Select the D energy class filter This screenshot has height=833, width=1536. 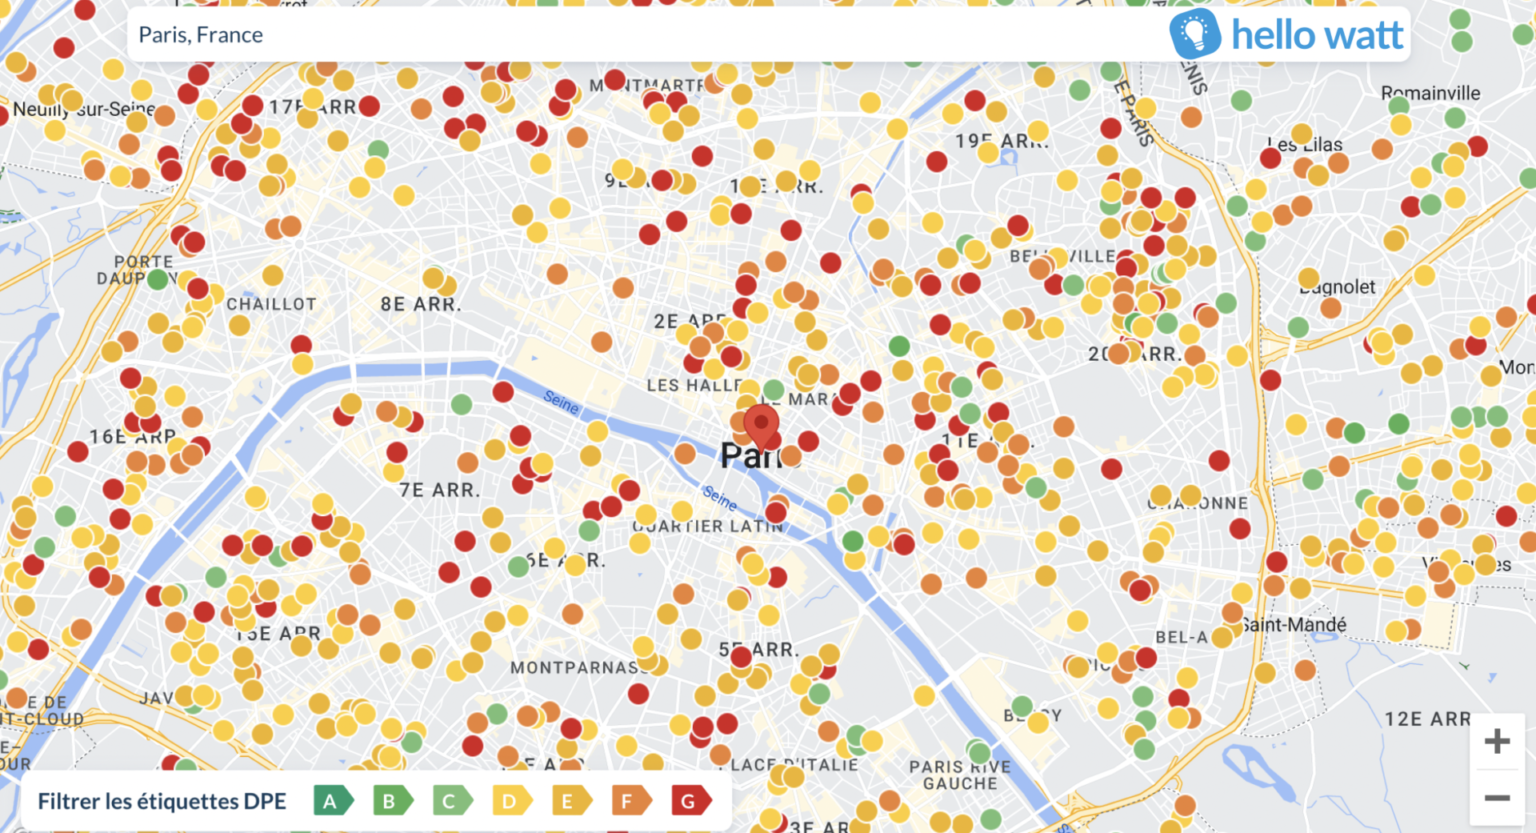pos(511,801)
